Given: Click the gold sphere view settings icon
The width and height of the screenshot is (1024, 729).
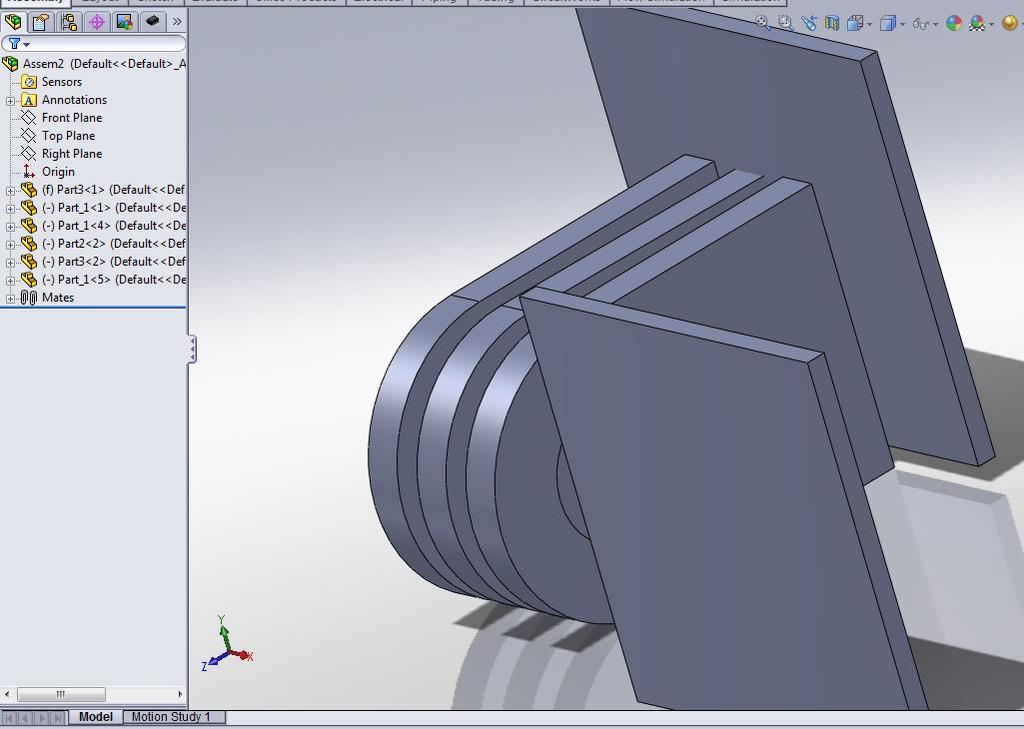Looking at the screenshot, I should [x=1010, y=24].
